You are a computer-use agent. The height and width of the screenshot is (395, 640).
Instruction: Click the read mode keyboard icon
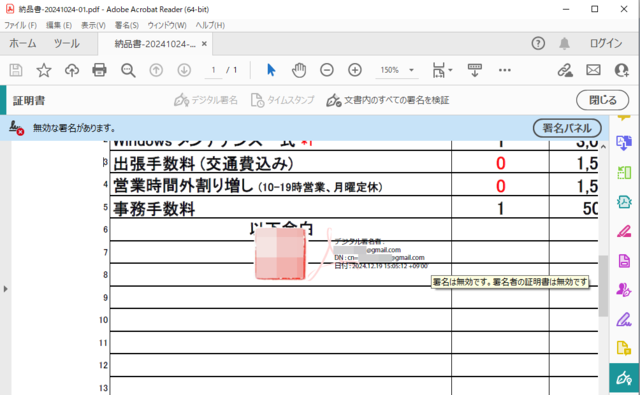tap(475, 70)
